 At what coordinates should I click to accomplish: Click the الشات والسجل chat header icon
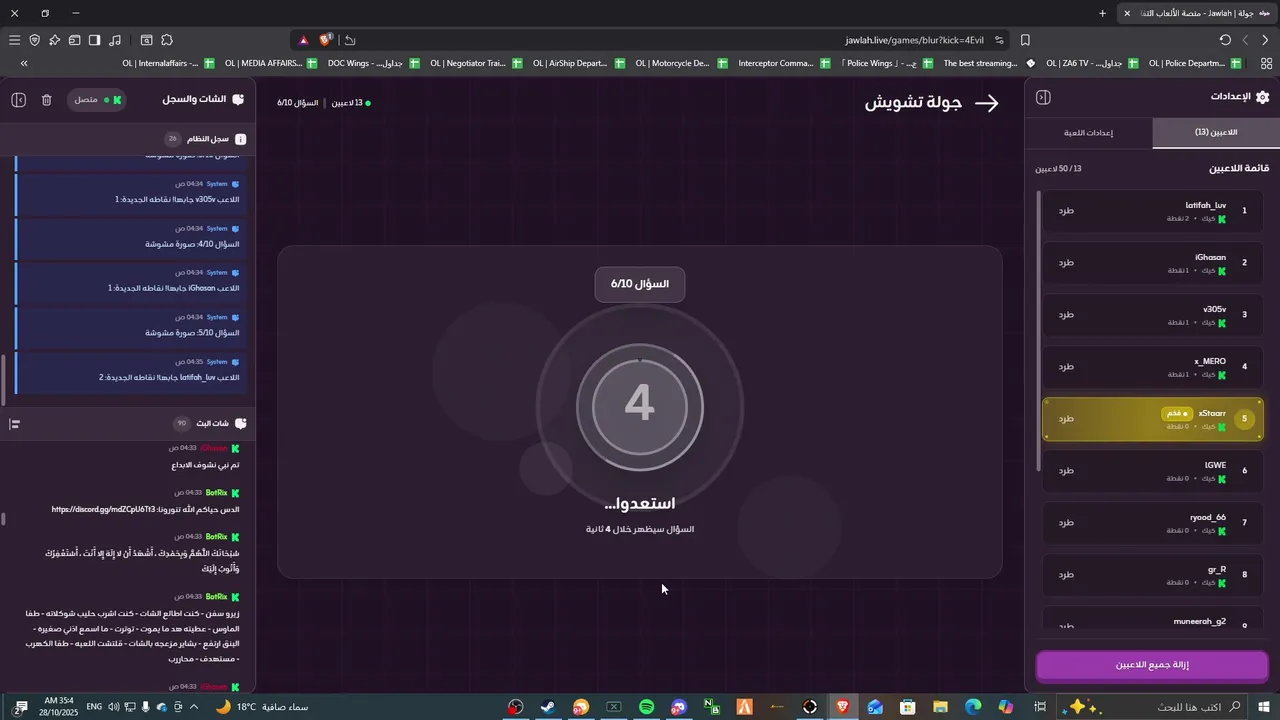point(238,100)
